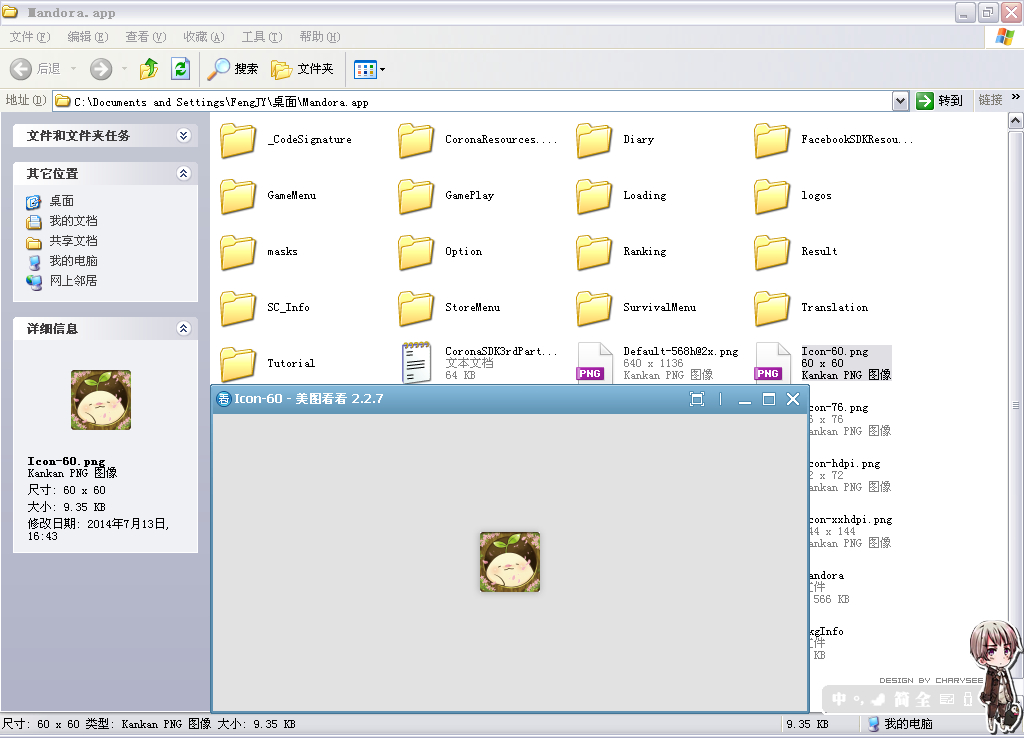Viewport: 1024px width, 738px height.
Task: Open the 工具(T) menu
Action: (x=262, y=37)
